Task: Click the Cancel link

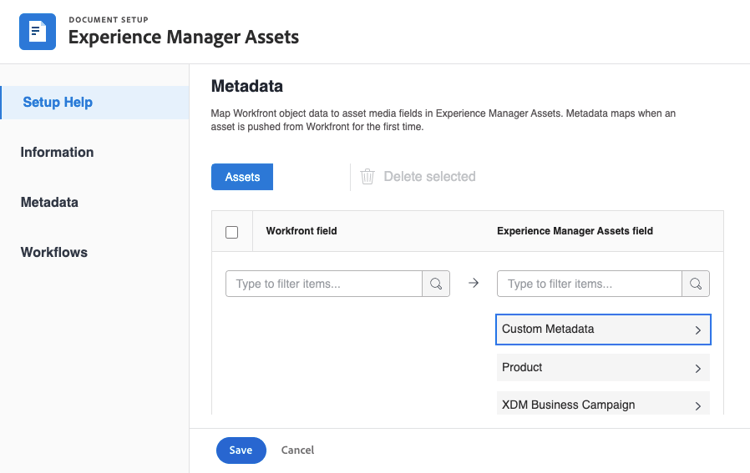Action: [298, 450]
